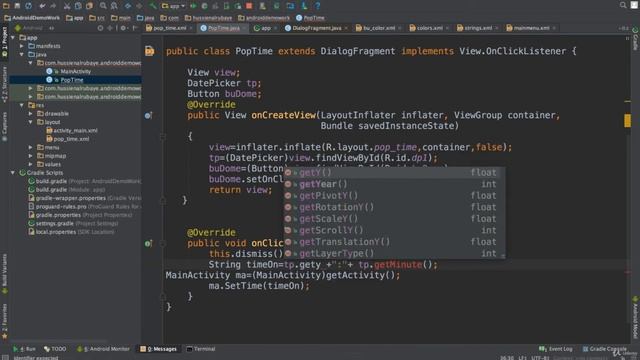Image resolution: width=640 pixels, height=360 pixels.
Task: Choose getYear() from the autocomplete popup
Action: pyautogui.click(x=394, y=184)
